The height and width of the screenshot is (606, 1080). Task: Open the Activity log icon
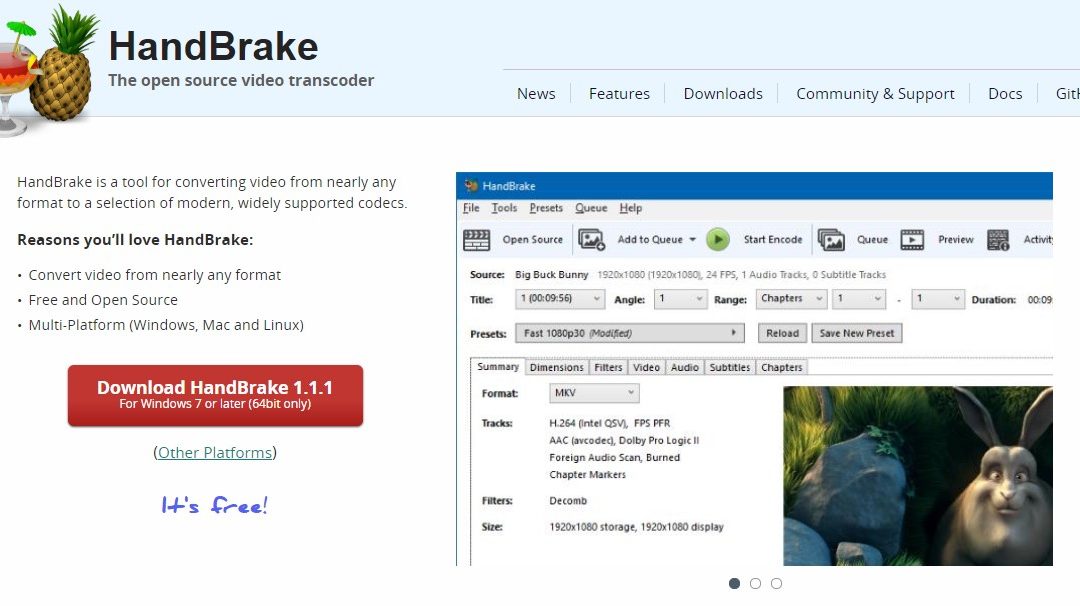(x=998, y=239)
